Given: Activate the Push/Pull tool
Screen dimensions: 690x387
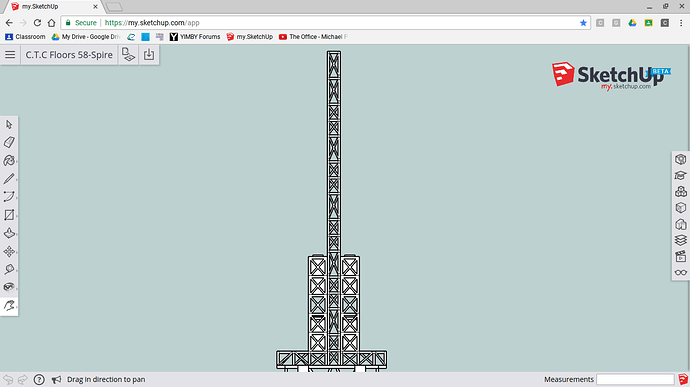Looking at the screenshot, I should (9, 233).
